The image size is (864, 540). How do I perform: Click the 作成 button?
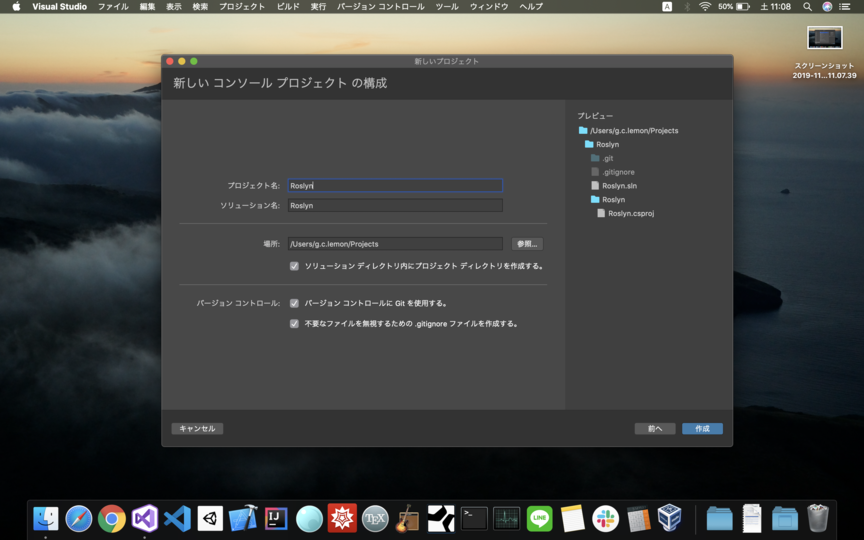pos(702,429)
